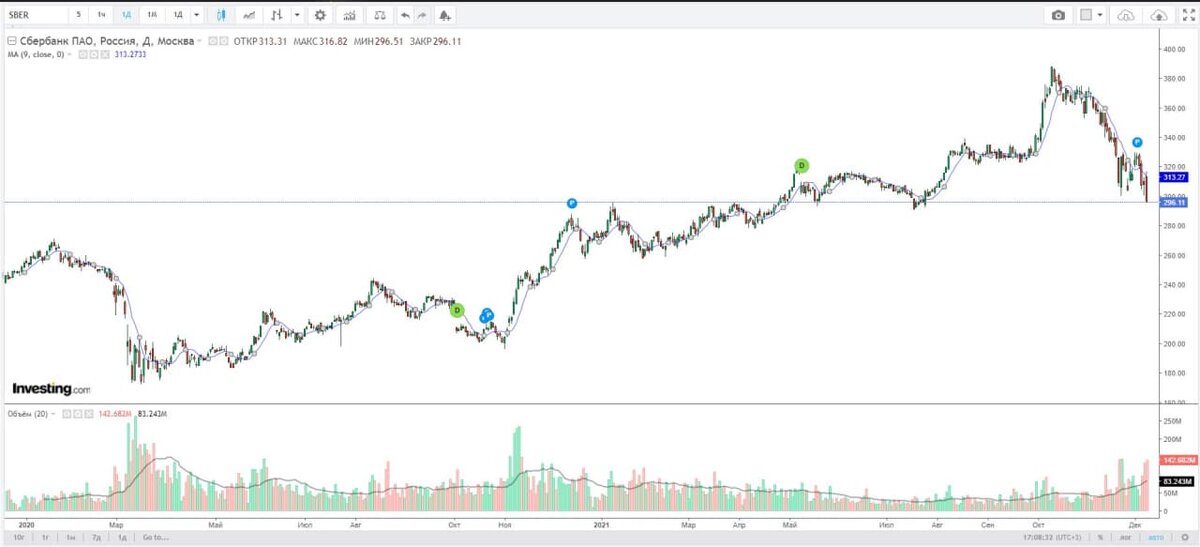Collapse the Сбербанк ПАО legend
Screen dimensions: 1200x547
click(x=11, y=41)
